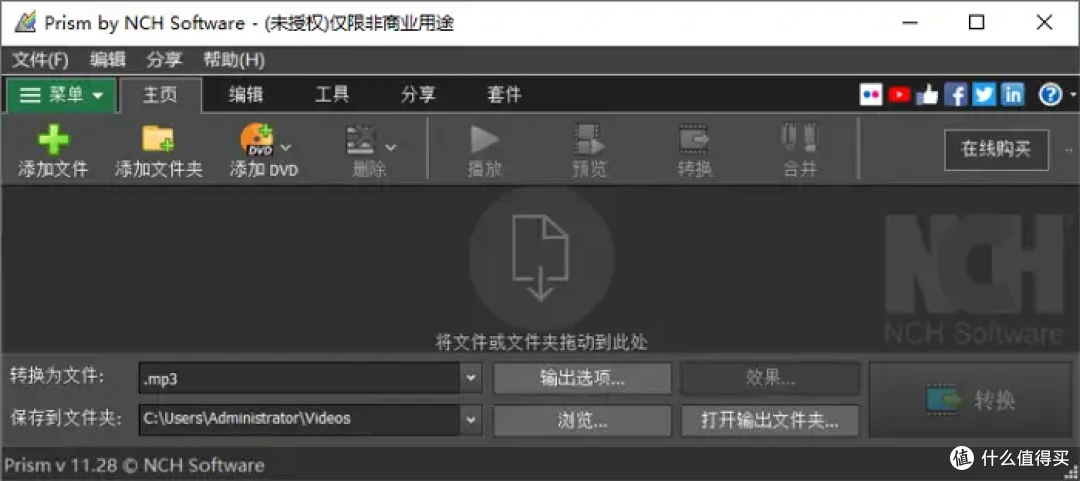1080x481 pixels.
Task: Click the 保存到文件夹: label
Action: click(66, 419)
